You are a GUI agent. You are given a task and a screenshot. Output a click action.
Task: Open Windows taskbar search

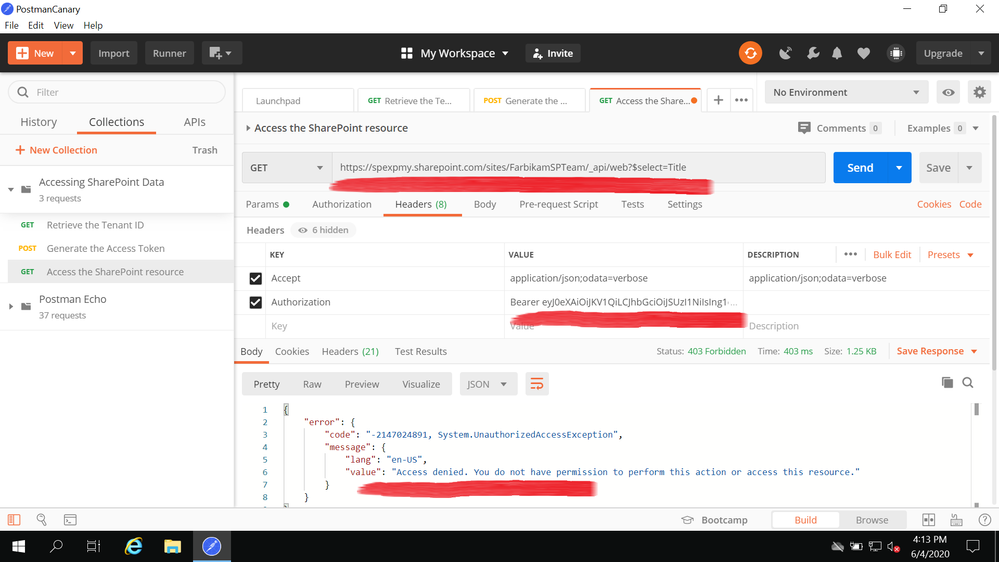click(56, 546)
